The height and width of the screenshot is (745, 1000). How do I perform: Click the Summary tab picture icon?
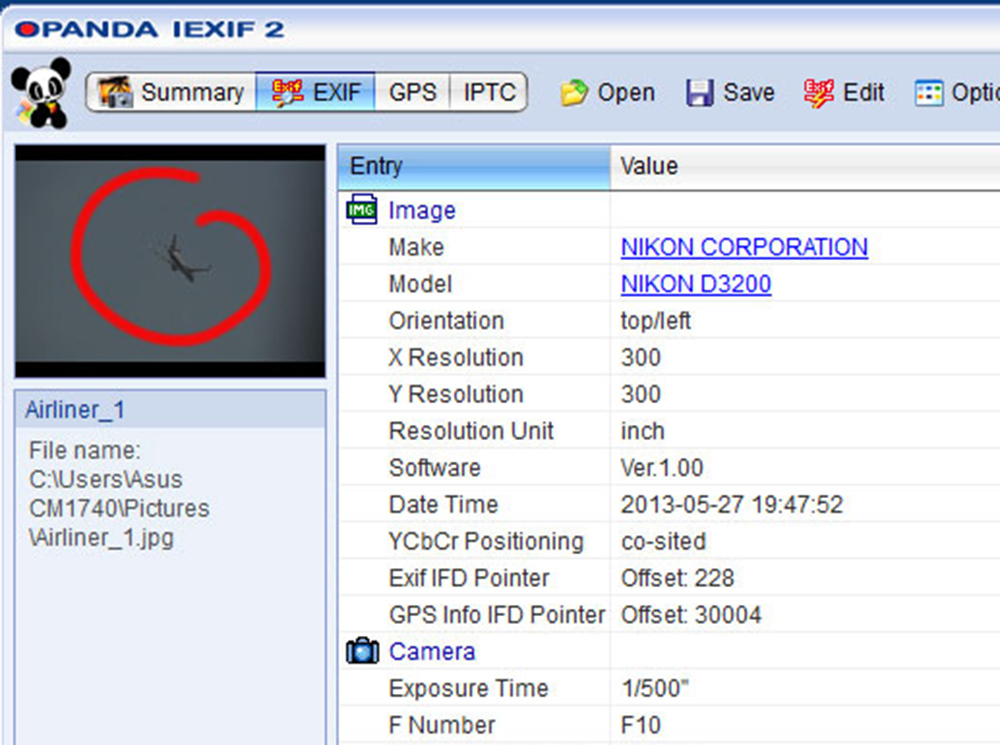coord(116,94)
